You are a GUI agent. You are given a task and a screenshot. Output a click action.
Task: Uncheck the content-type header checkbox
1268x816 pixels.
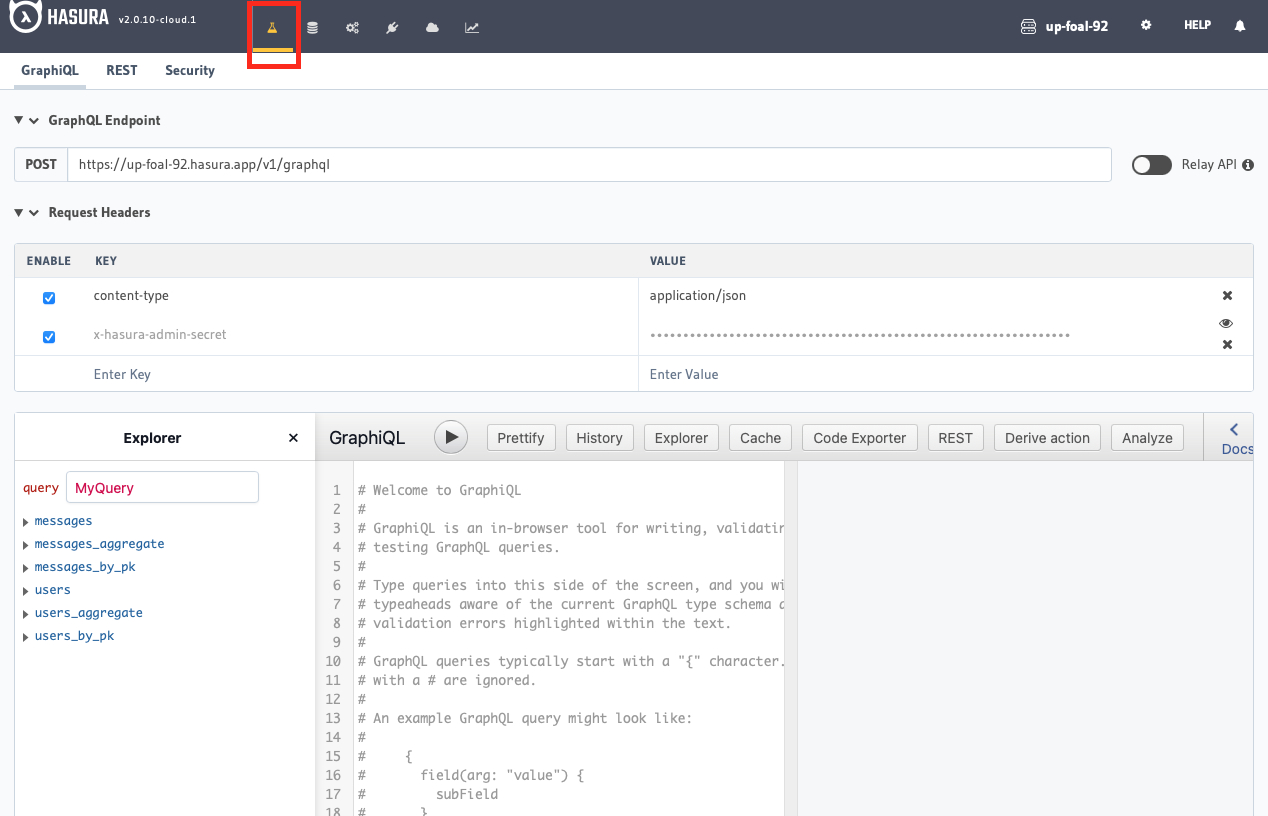point(49,297)
